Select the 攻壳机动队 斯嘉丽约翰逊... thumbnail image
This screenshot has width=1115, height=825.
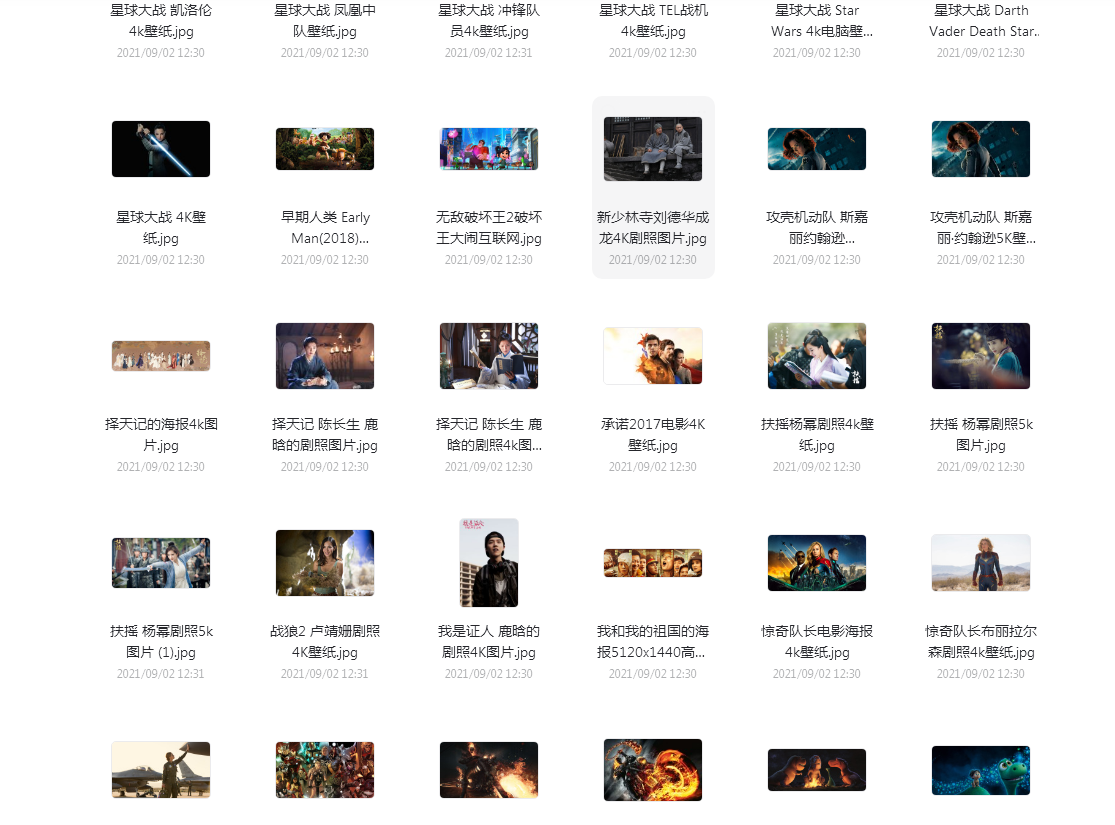coord(817,149)
